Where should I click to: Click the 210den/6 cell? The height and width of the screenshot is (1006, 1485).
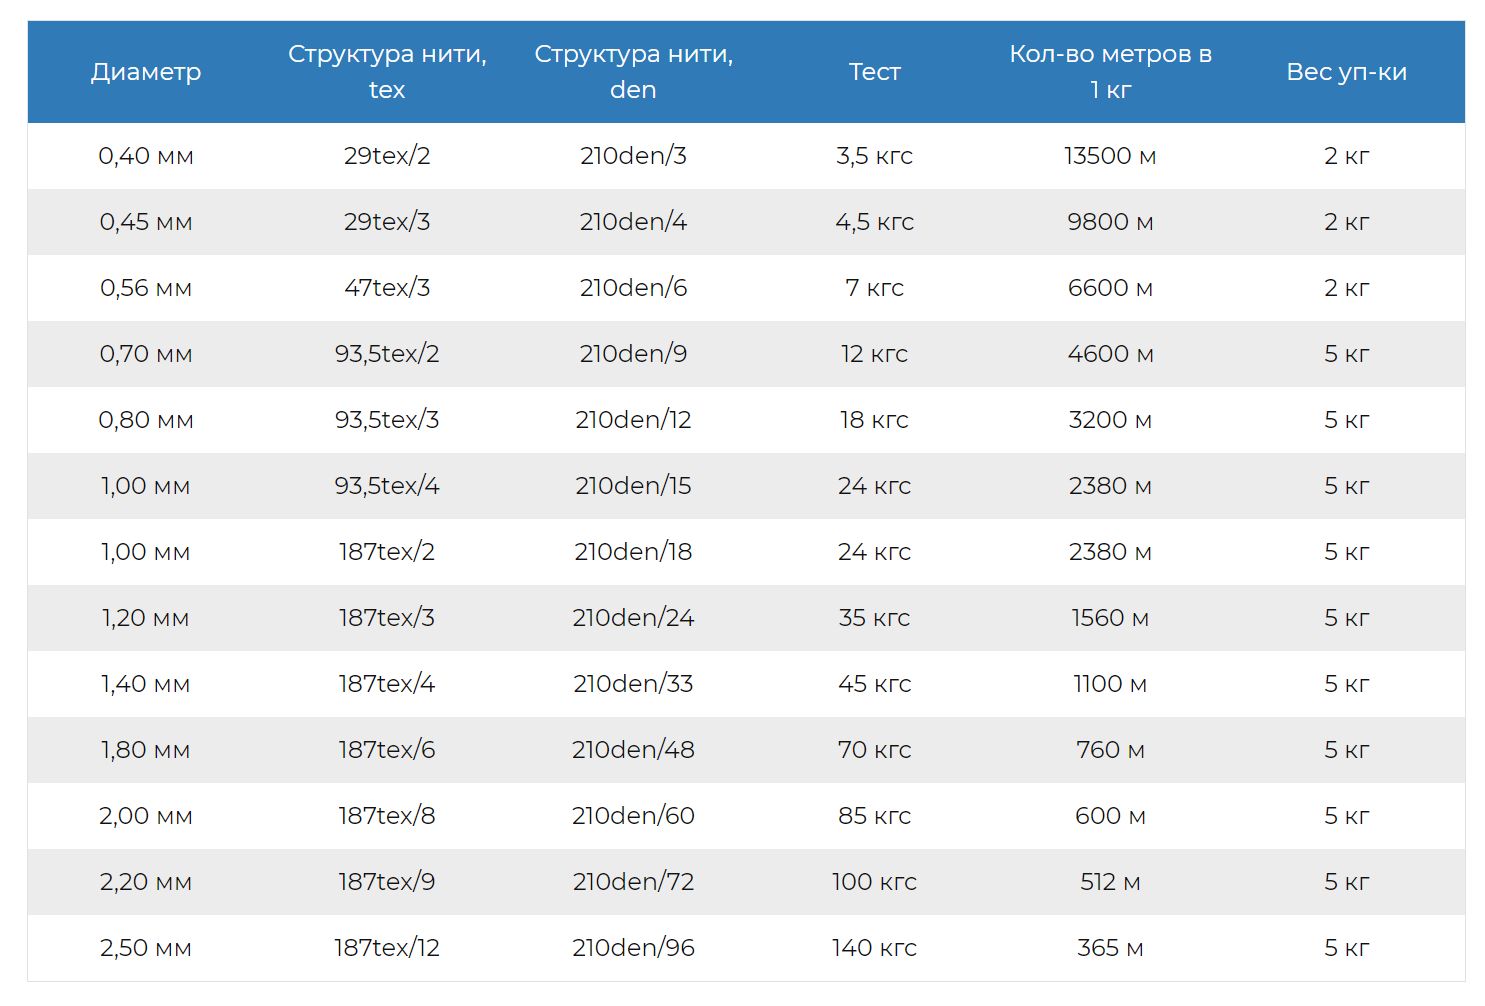(x=633, y=288)
